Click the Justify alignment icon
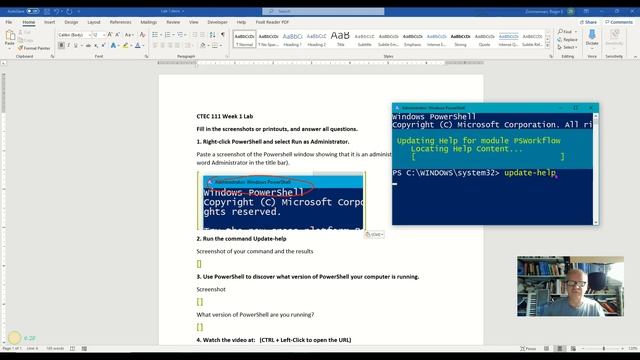Screen dimensions: 640x360 pos(177,45)
